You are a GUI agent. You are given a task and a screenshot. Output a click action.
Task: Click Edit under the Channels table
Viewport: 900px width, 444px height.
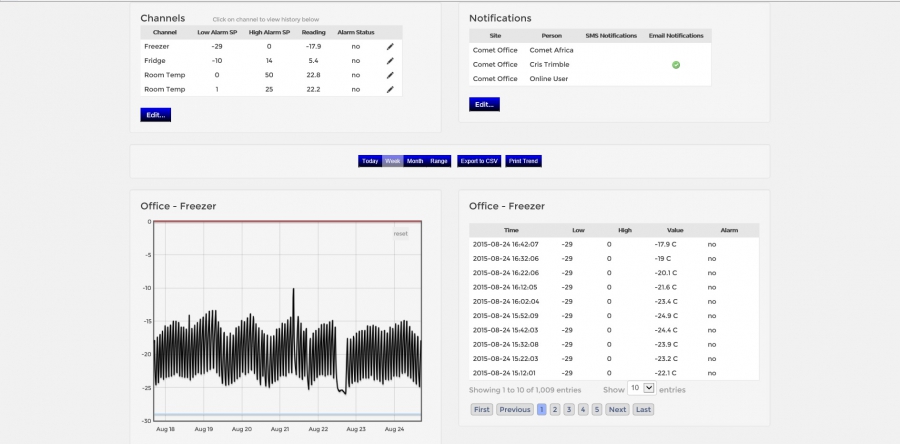coord(156,115)
